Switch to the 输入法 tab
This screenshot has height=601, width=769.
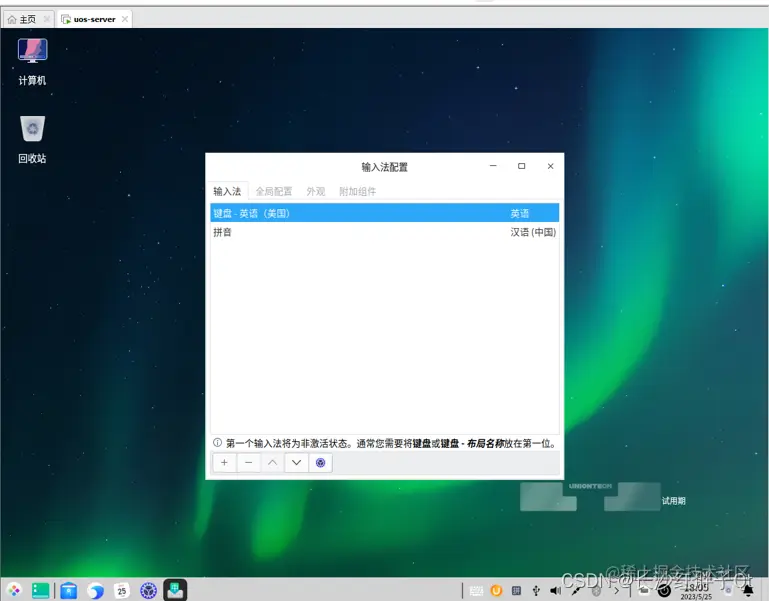pos(227,191)
